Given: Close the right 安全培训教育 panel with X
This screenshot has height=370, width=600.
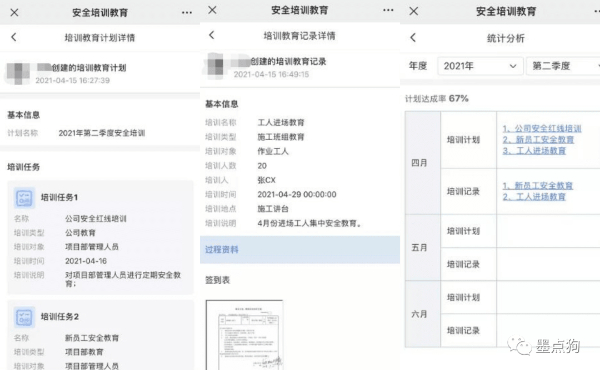Looking at the screenshot, I should (414, 11).
